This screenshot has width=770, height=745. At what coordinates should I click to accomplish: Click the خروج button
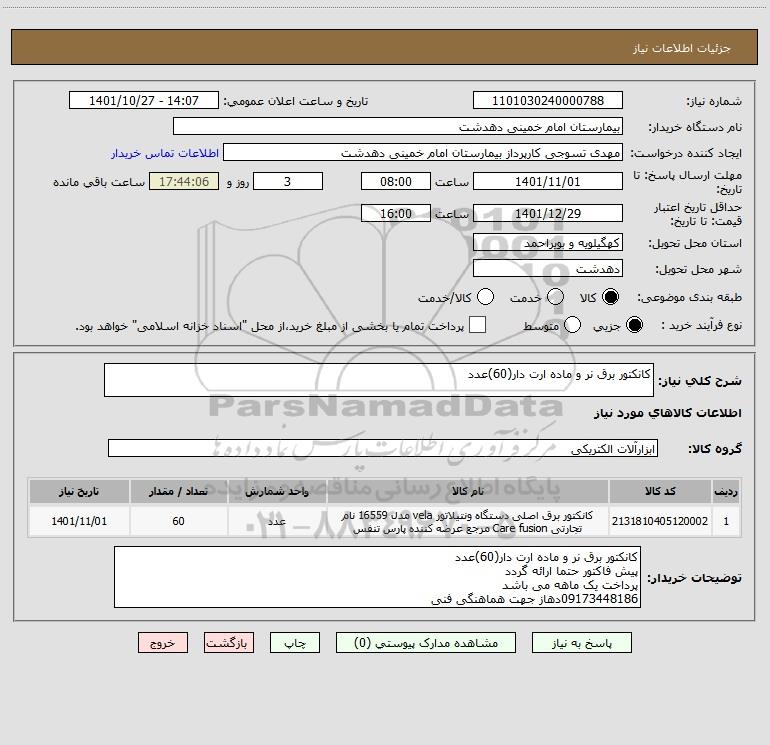tap(163, 643)
